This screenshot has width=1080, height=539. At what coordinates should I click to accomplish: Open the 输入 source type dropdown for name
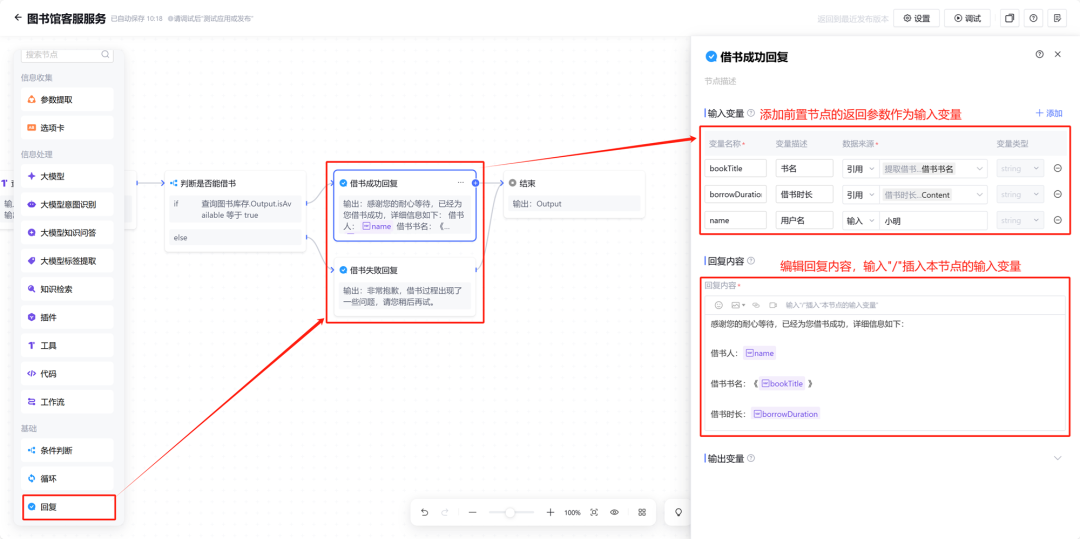pyautogui.click(x=860, y=220)
